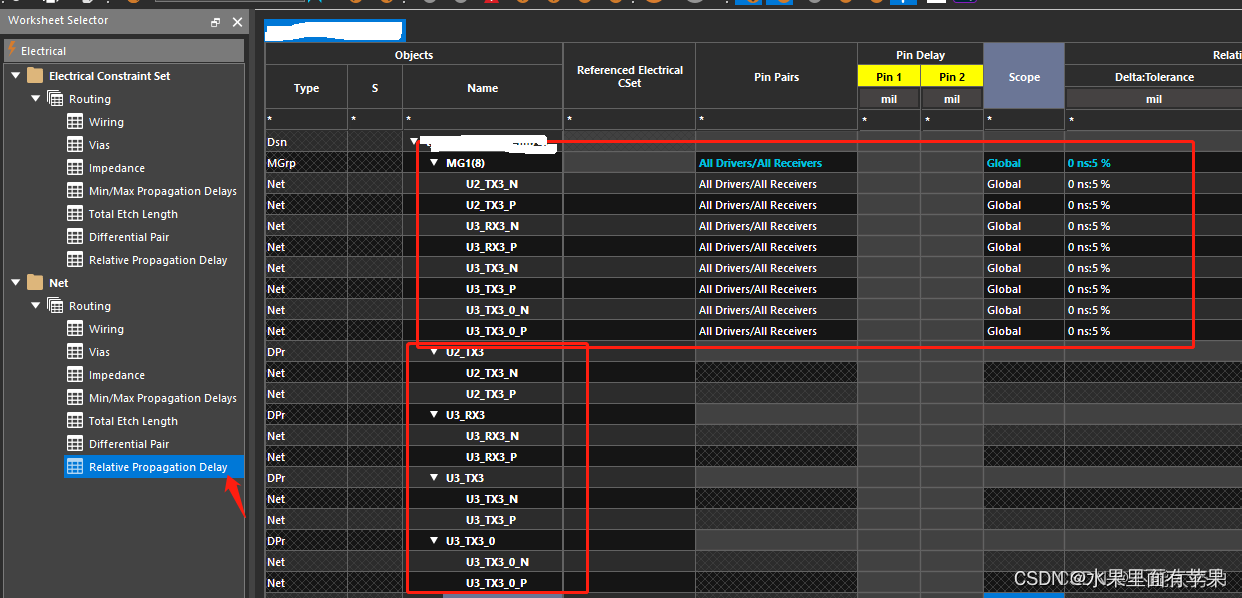The image size is (1242, 598).
Task: Select the Electrical domain with lightning icon
Action: pos(44,51)
